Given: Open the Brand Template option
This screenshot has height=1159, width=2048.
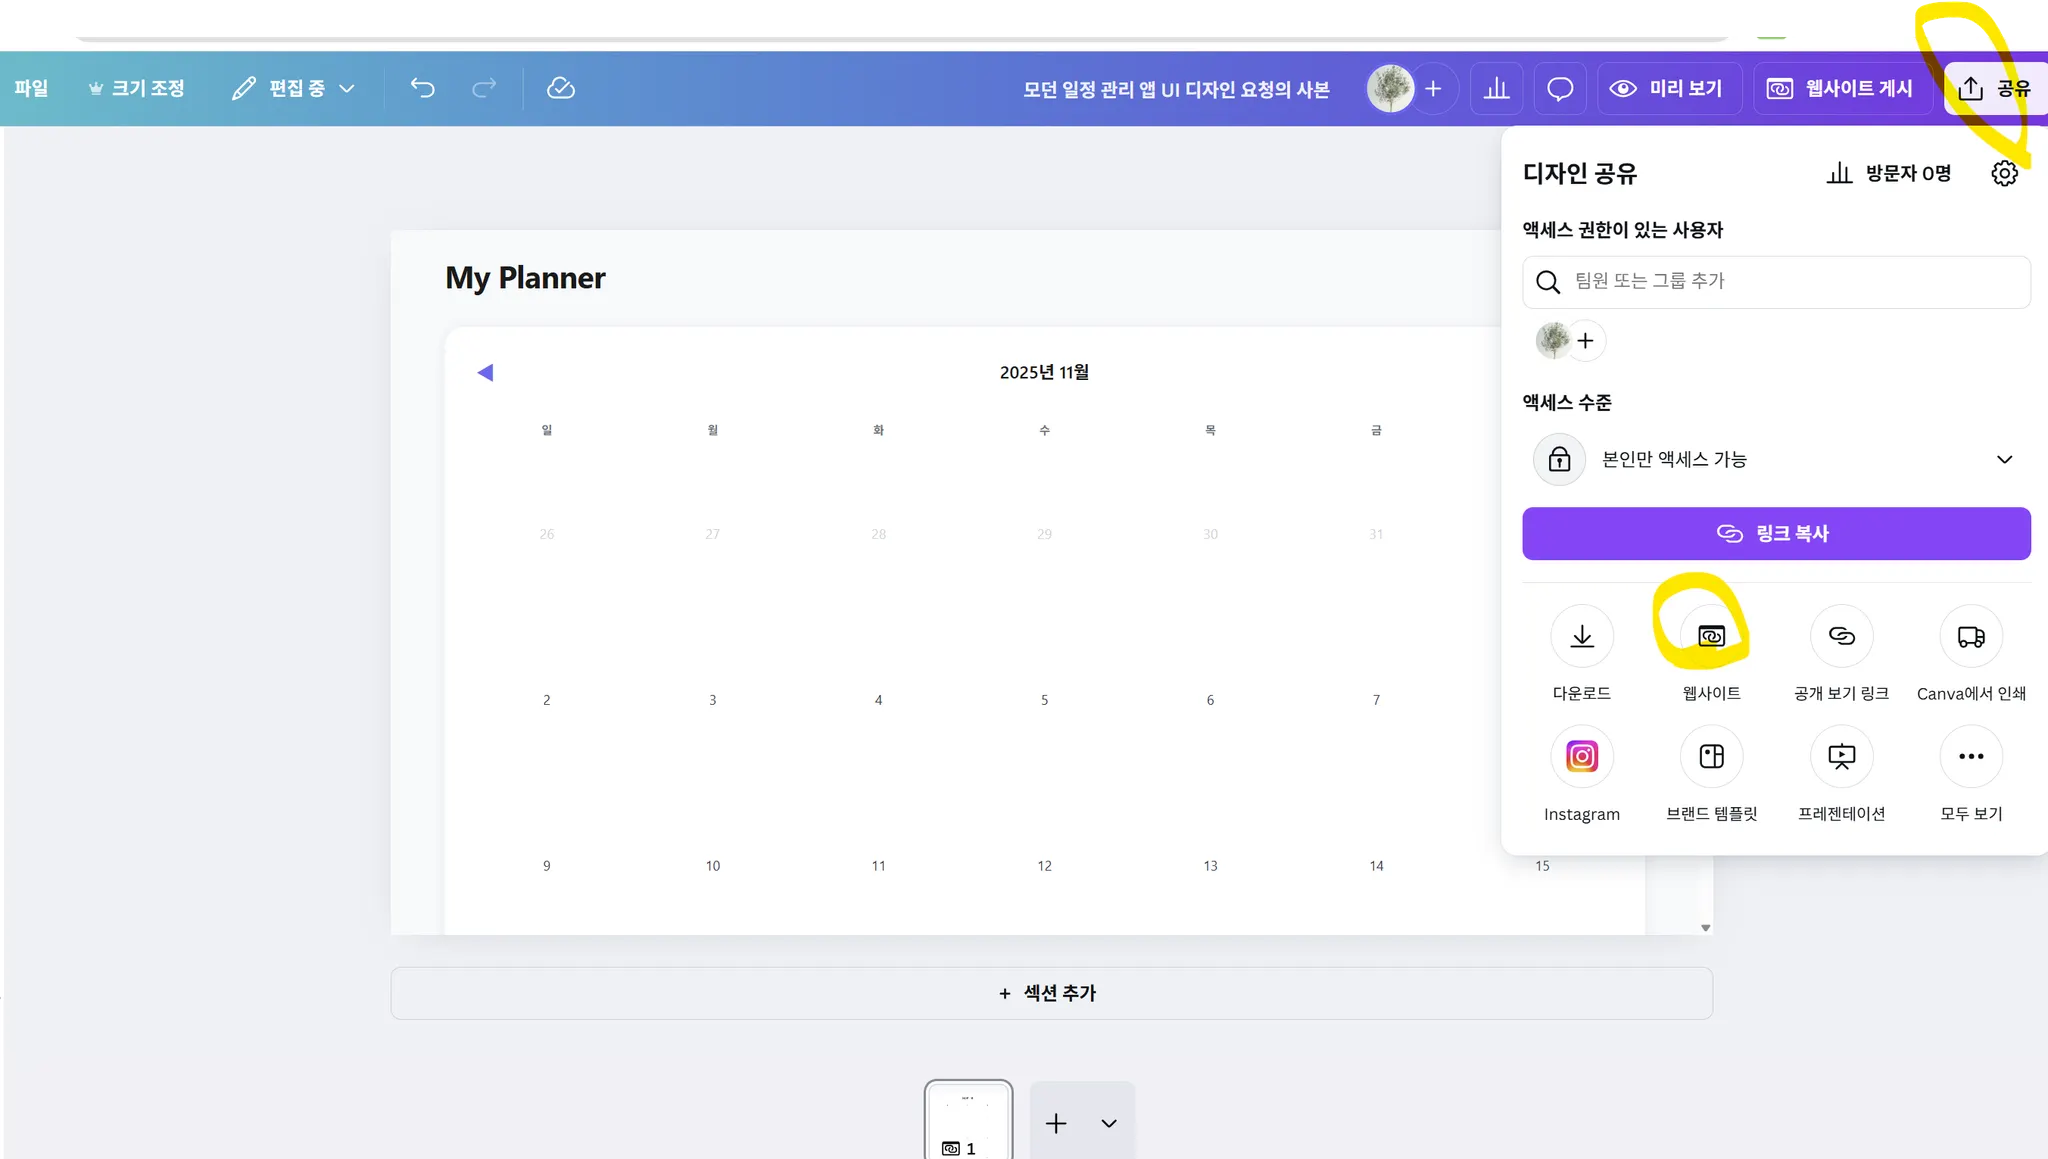Looking at the screenshot, I should point(1711,756).
